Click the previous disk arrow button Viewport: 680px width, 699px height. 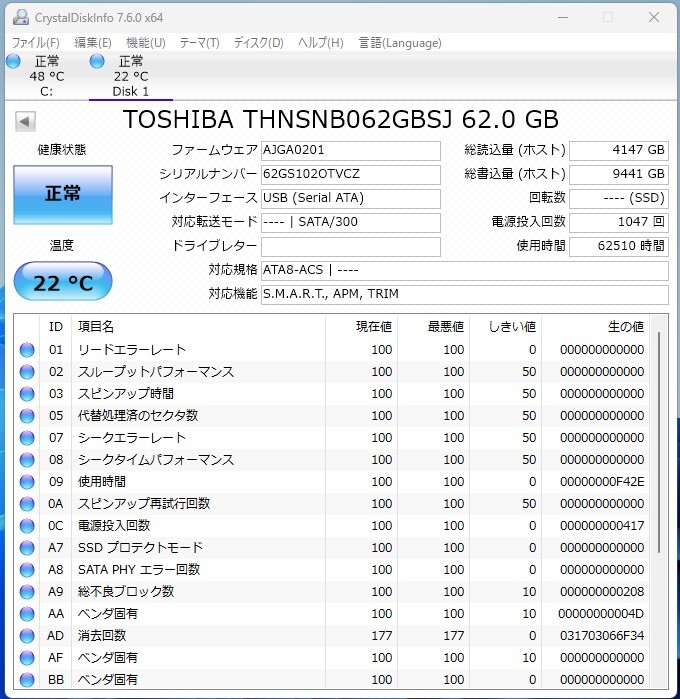[x=25, y=121]
